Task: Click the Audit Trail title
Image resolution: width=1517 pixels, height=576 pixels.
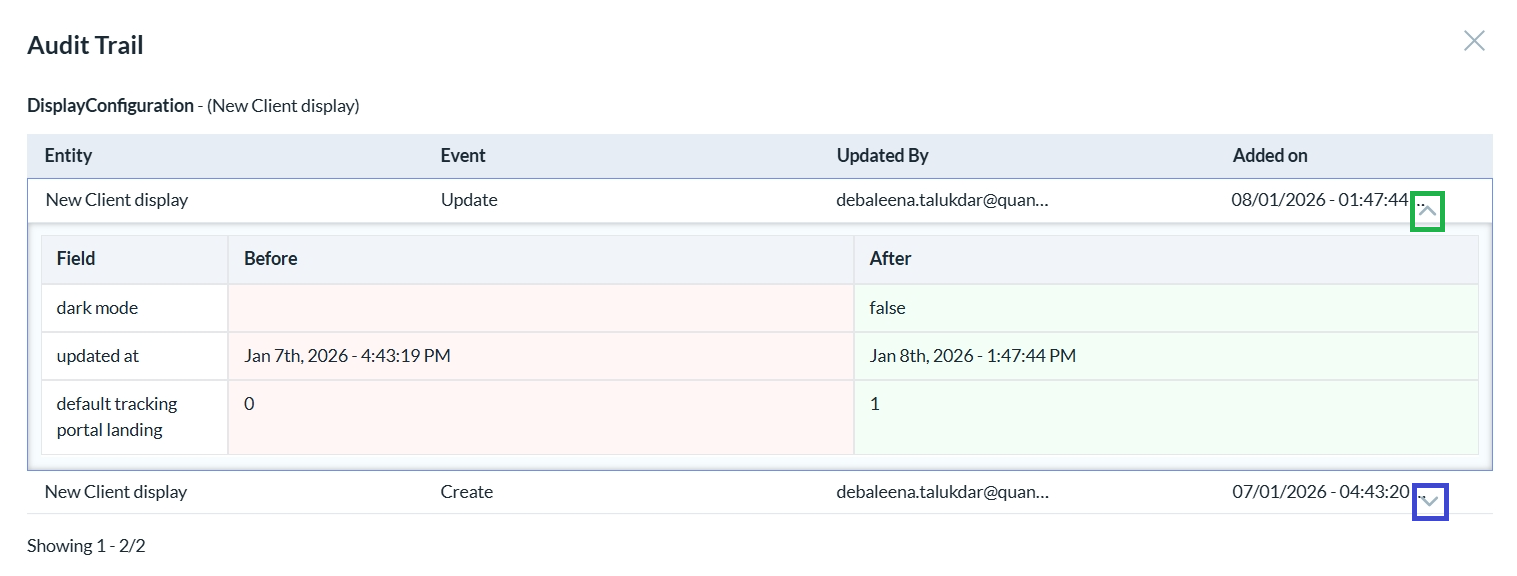Action: pos(85,44)
